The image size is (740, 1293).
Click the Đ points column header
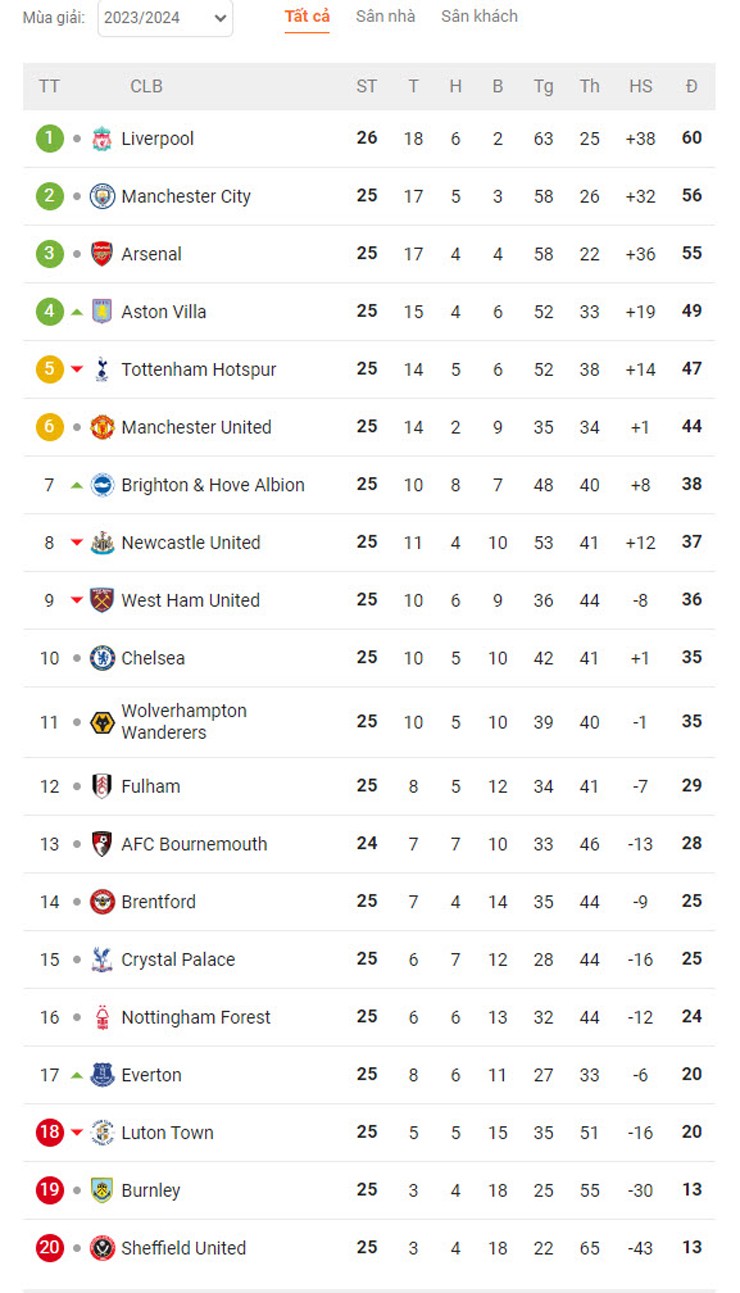tap(692, 87)
